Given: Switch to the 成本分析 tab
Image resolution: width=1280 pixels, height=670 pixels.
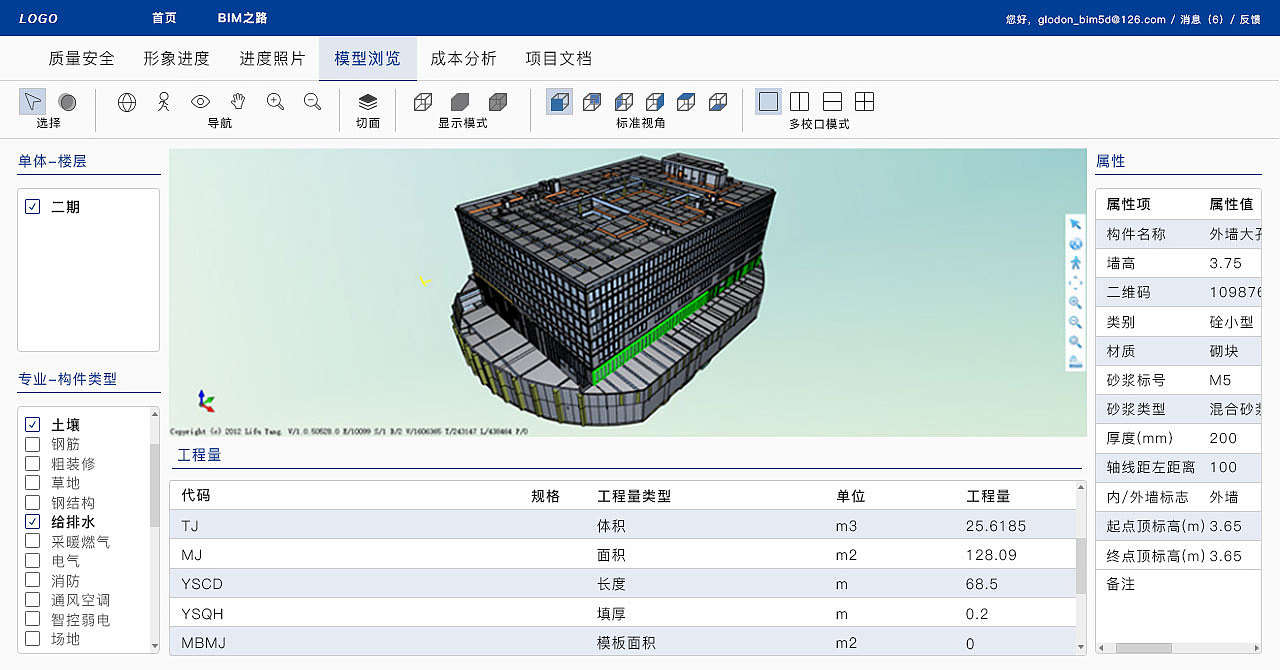Looking at the screenshot, I should (463, 58).
